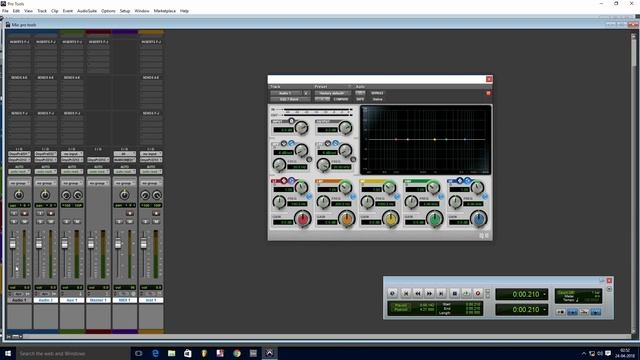Screen dimensions: 640x360
Task: Select LF band shelf filter type icon
Action: [291, 180]
